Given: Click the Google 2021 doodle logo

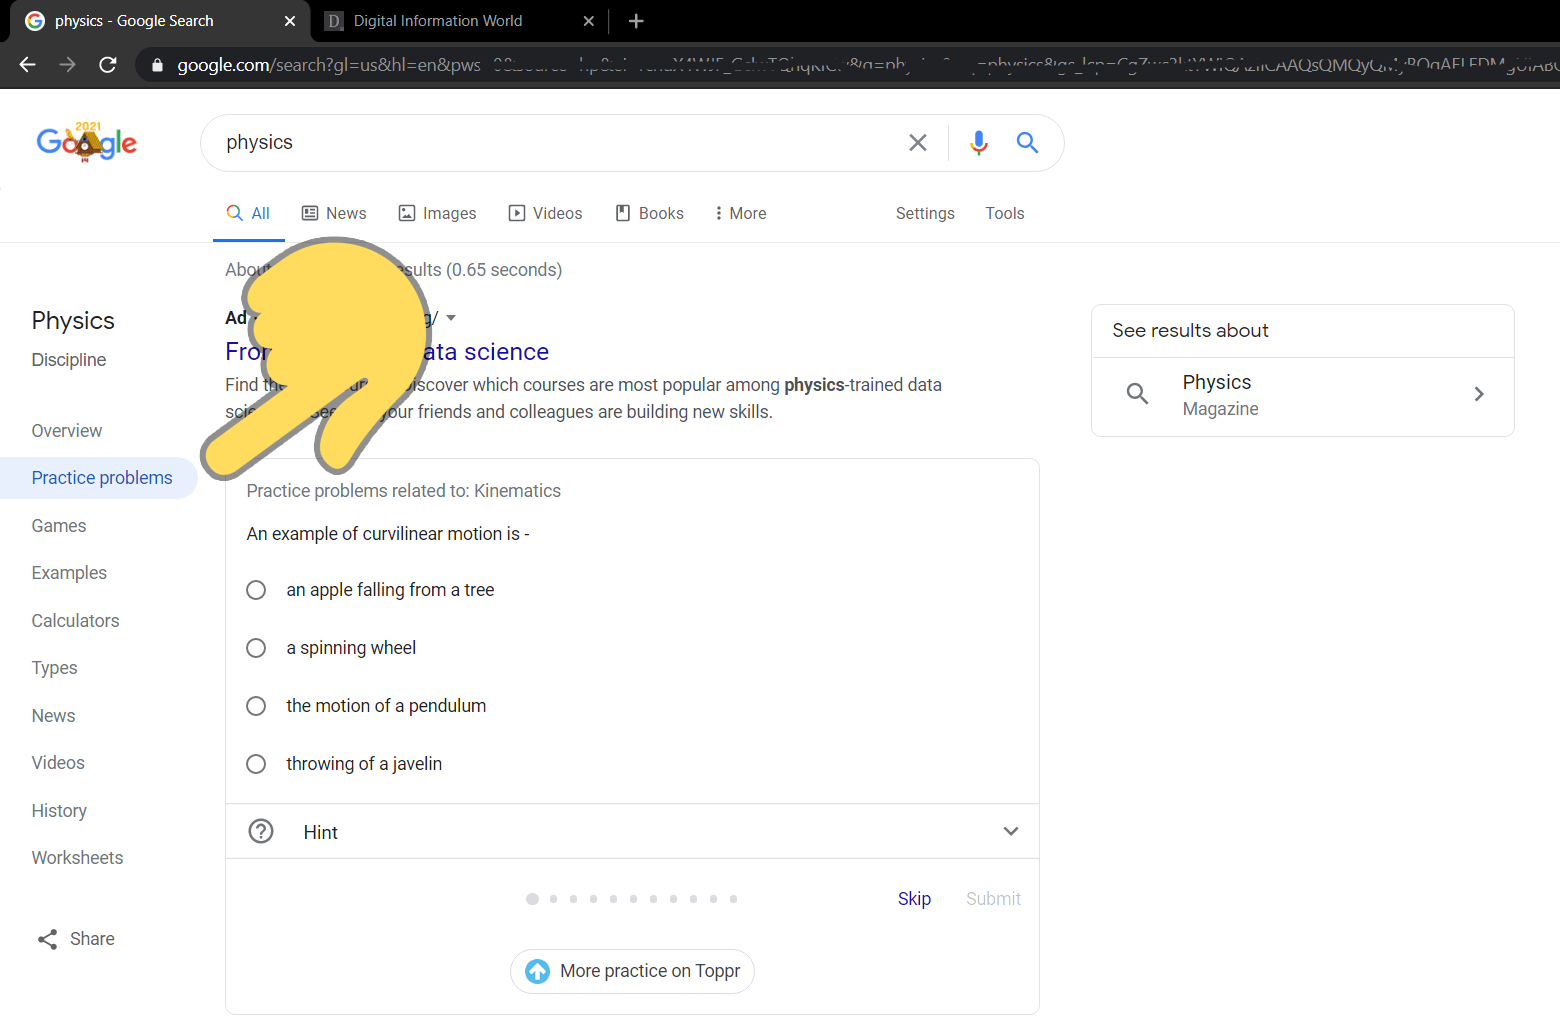Looking at the screenshot, I should click(86, 142).
